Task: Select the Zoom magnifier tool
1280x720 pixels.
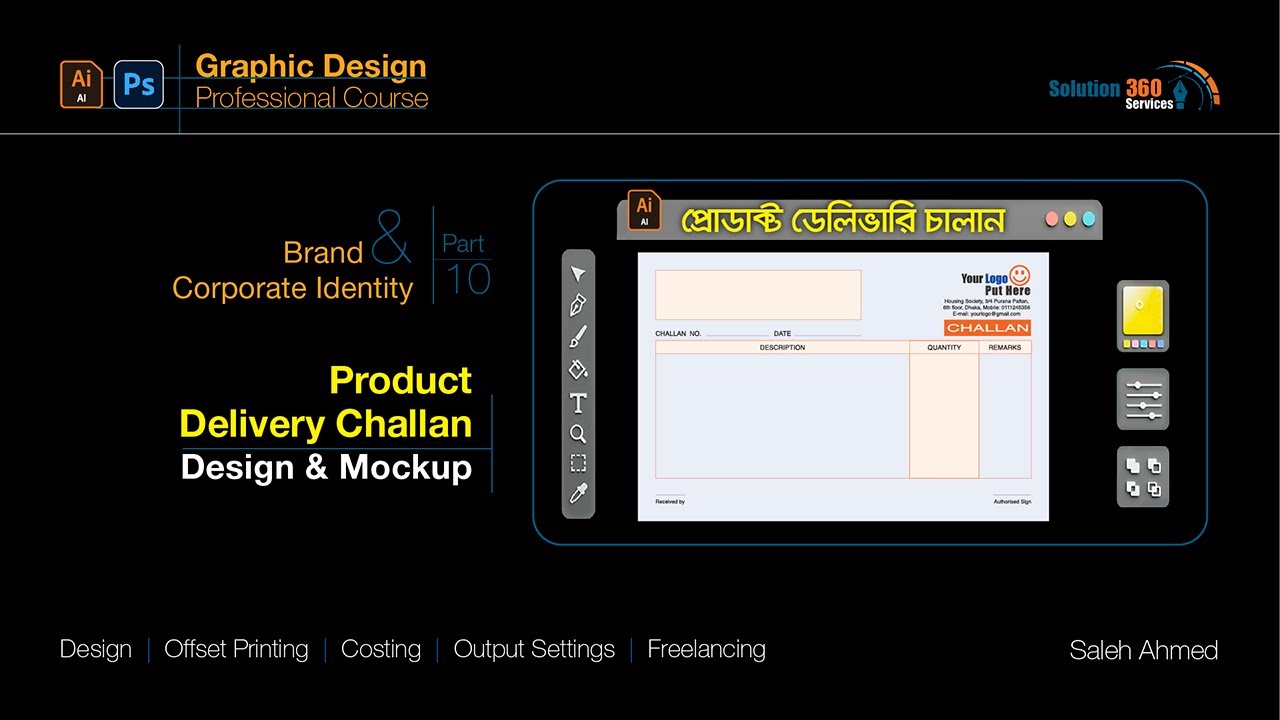Action: [x=578, y=434]
